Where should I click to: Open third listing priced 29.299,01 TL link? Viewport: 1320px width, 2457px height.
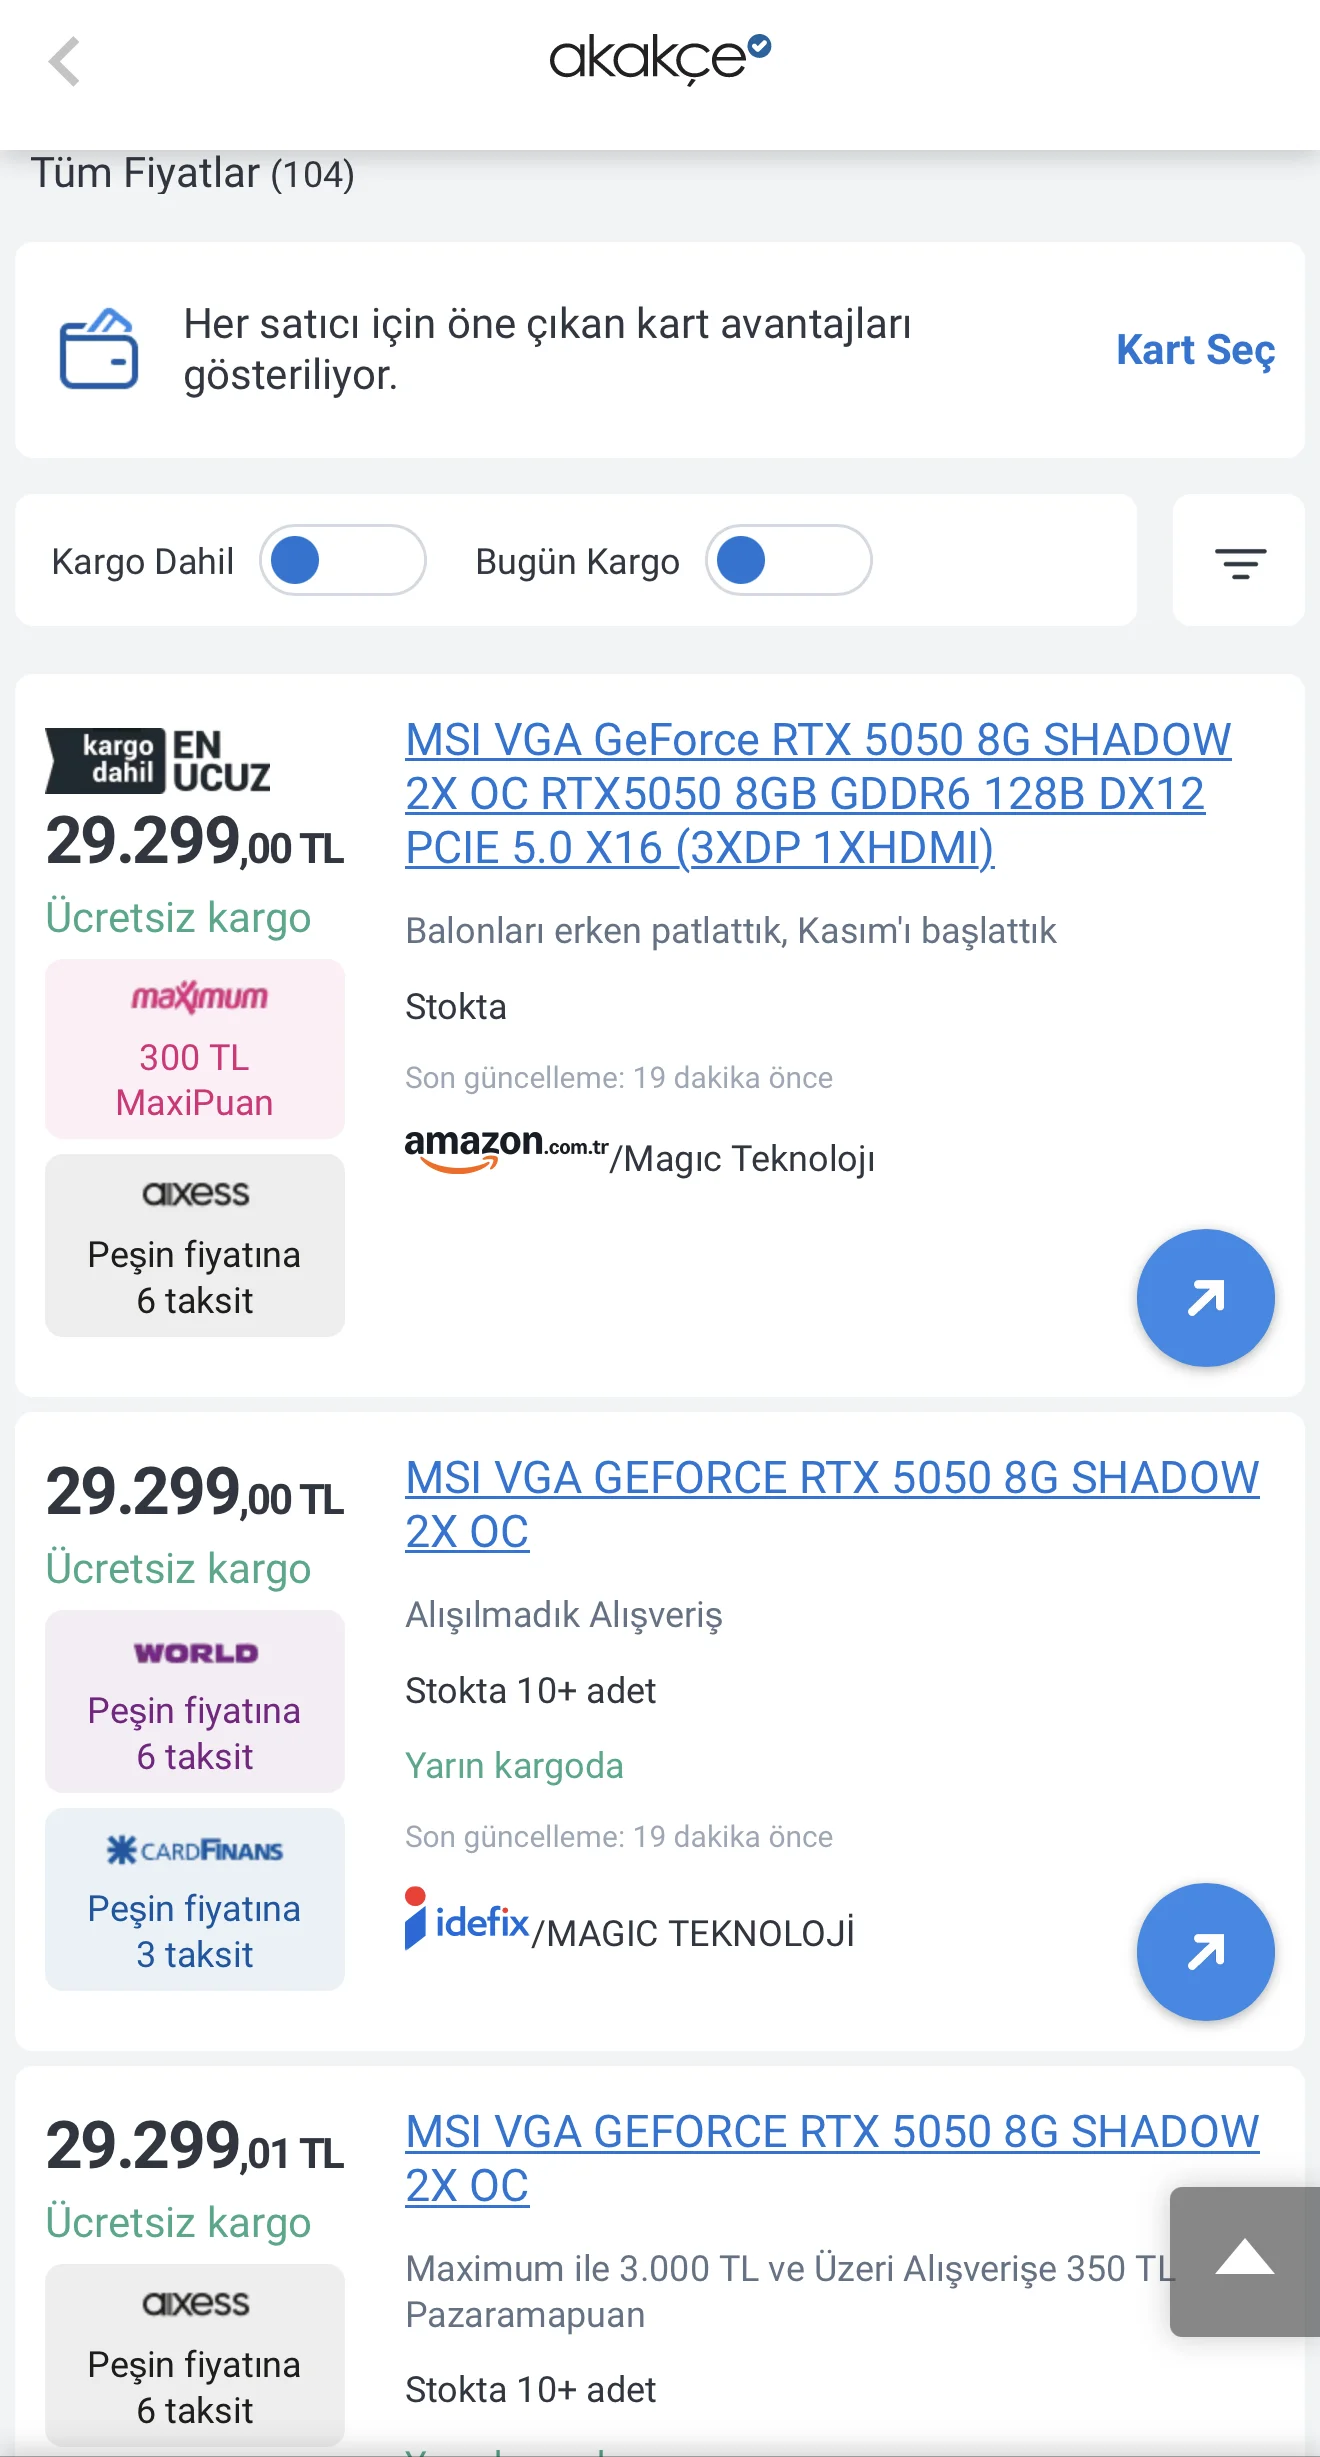click(832, 2159)
